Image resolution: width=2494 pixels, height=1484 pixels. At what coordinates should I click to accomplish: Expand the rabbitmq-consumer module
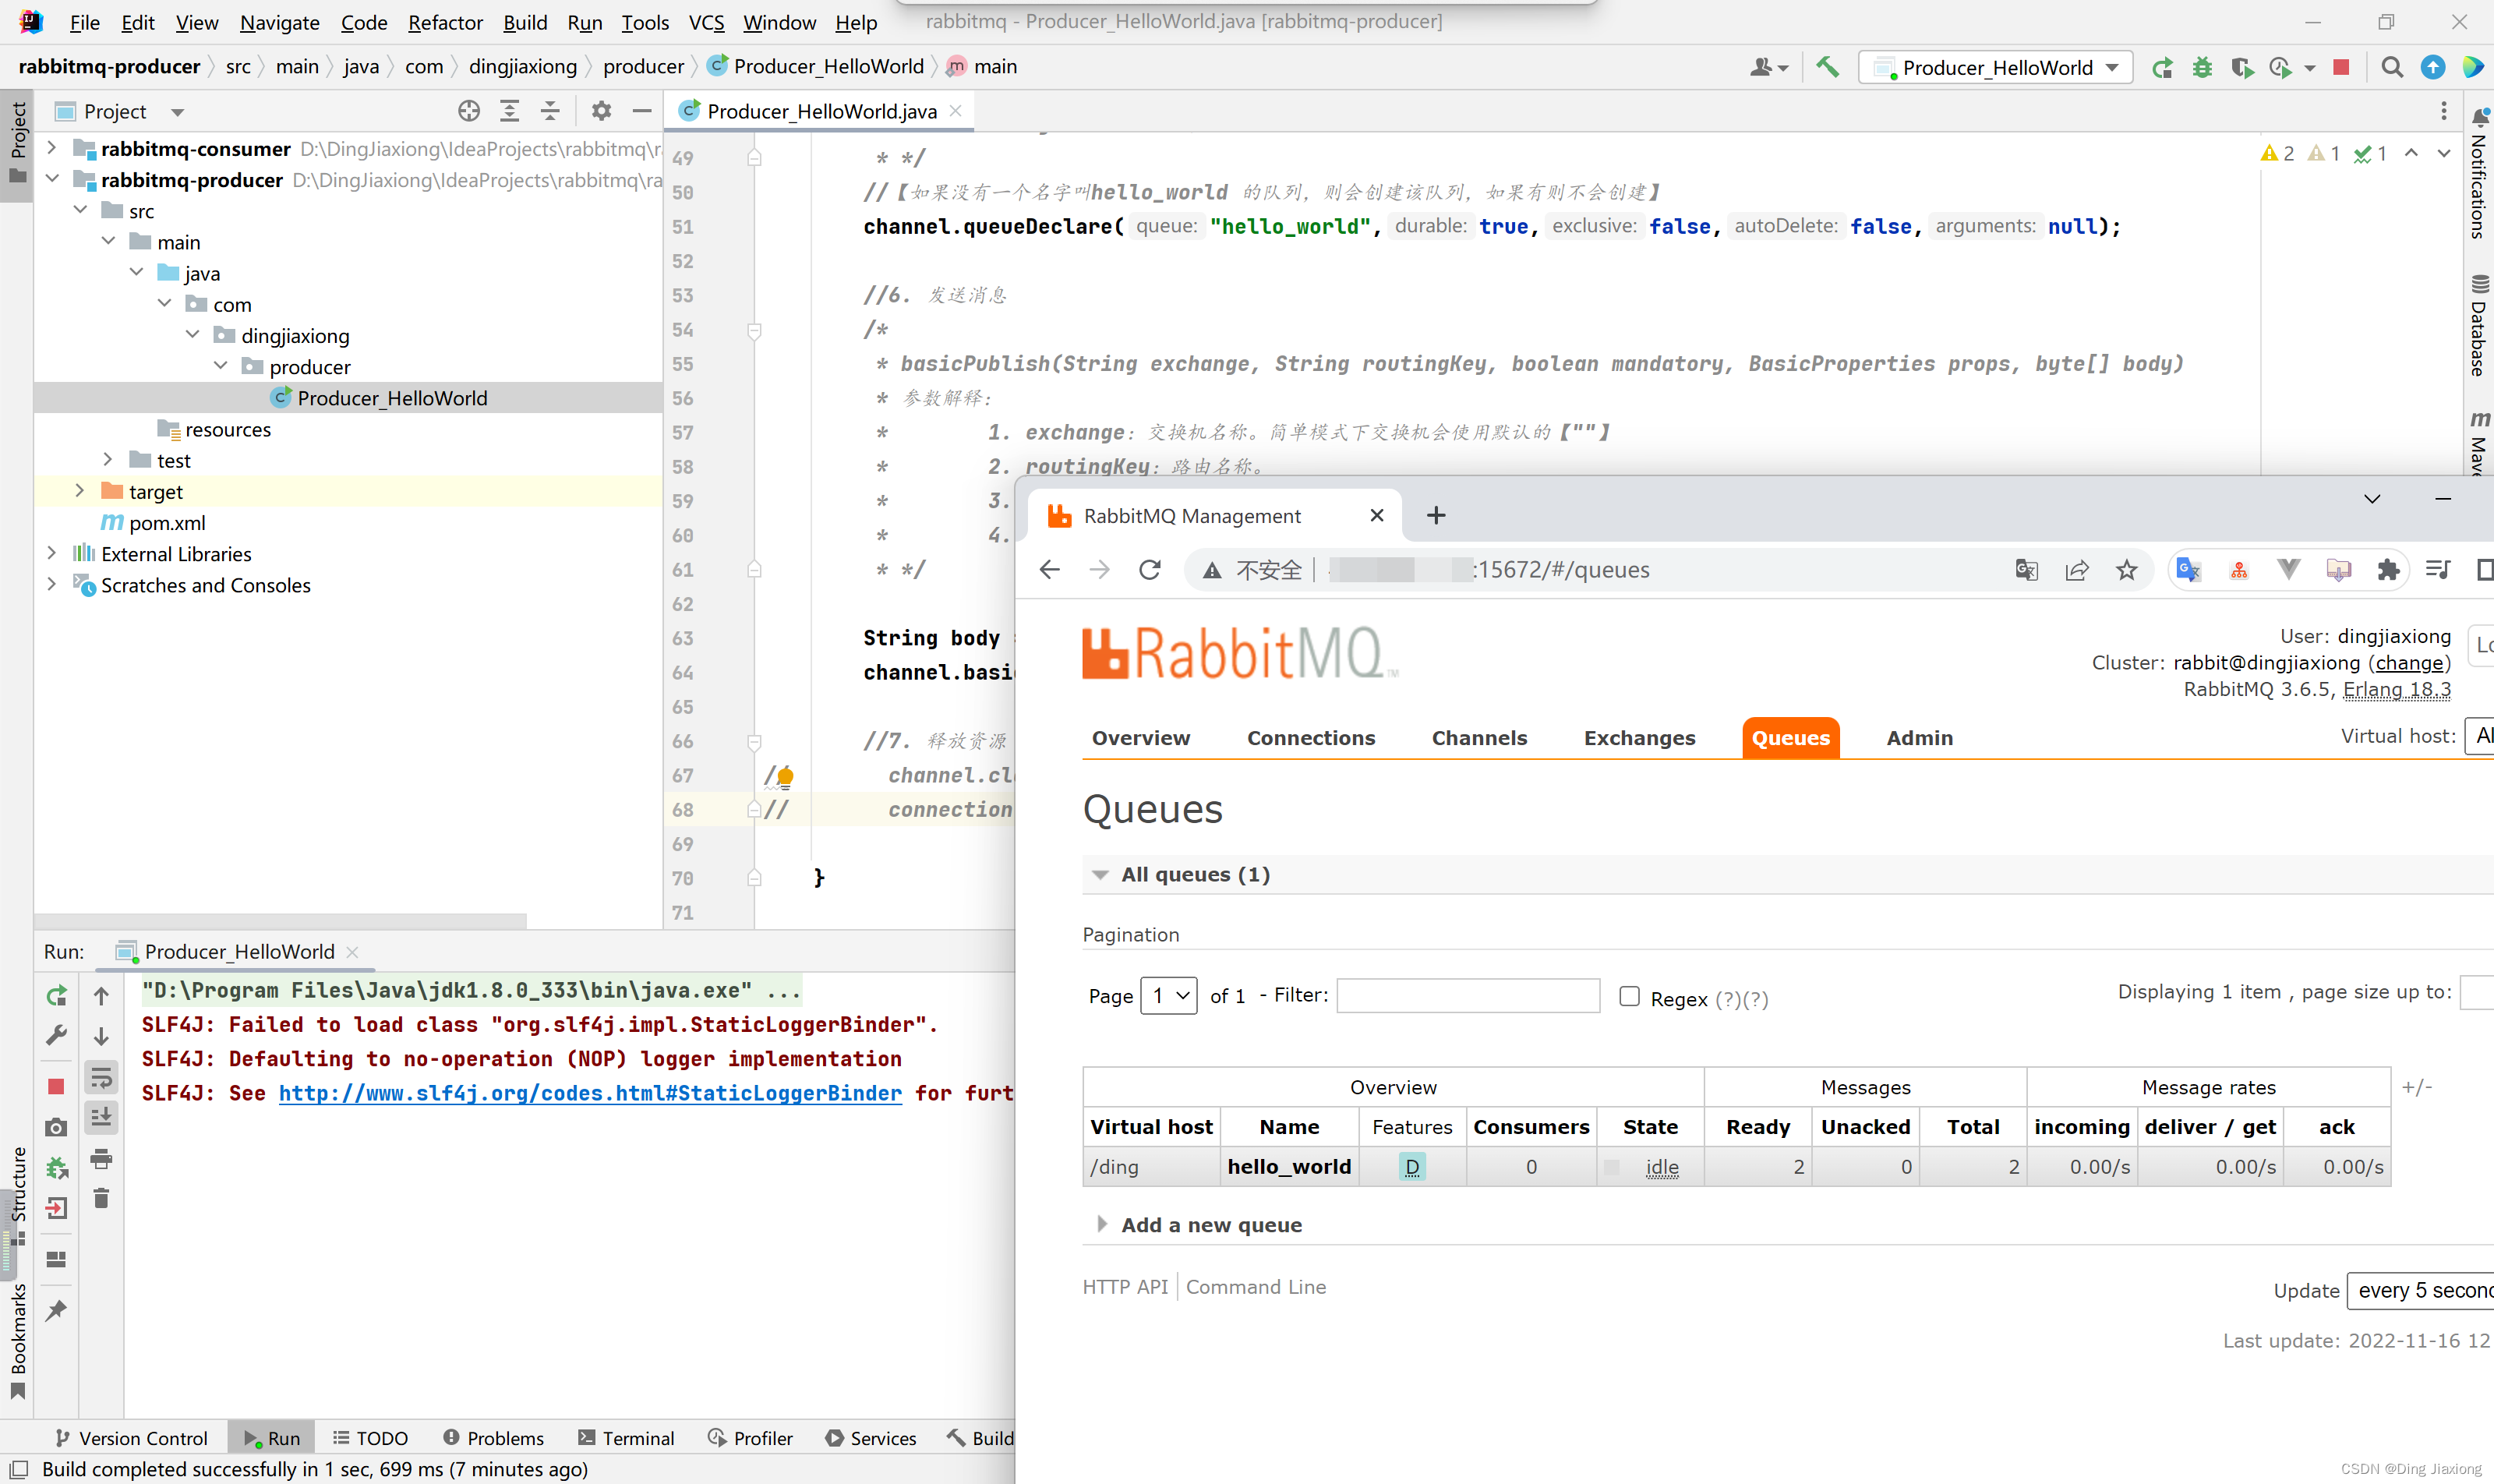(x=52, y=148)
